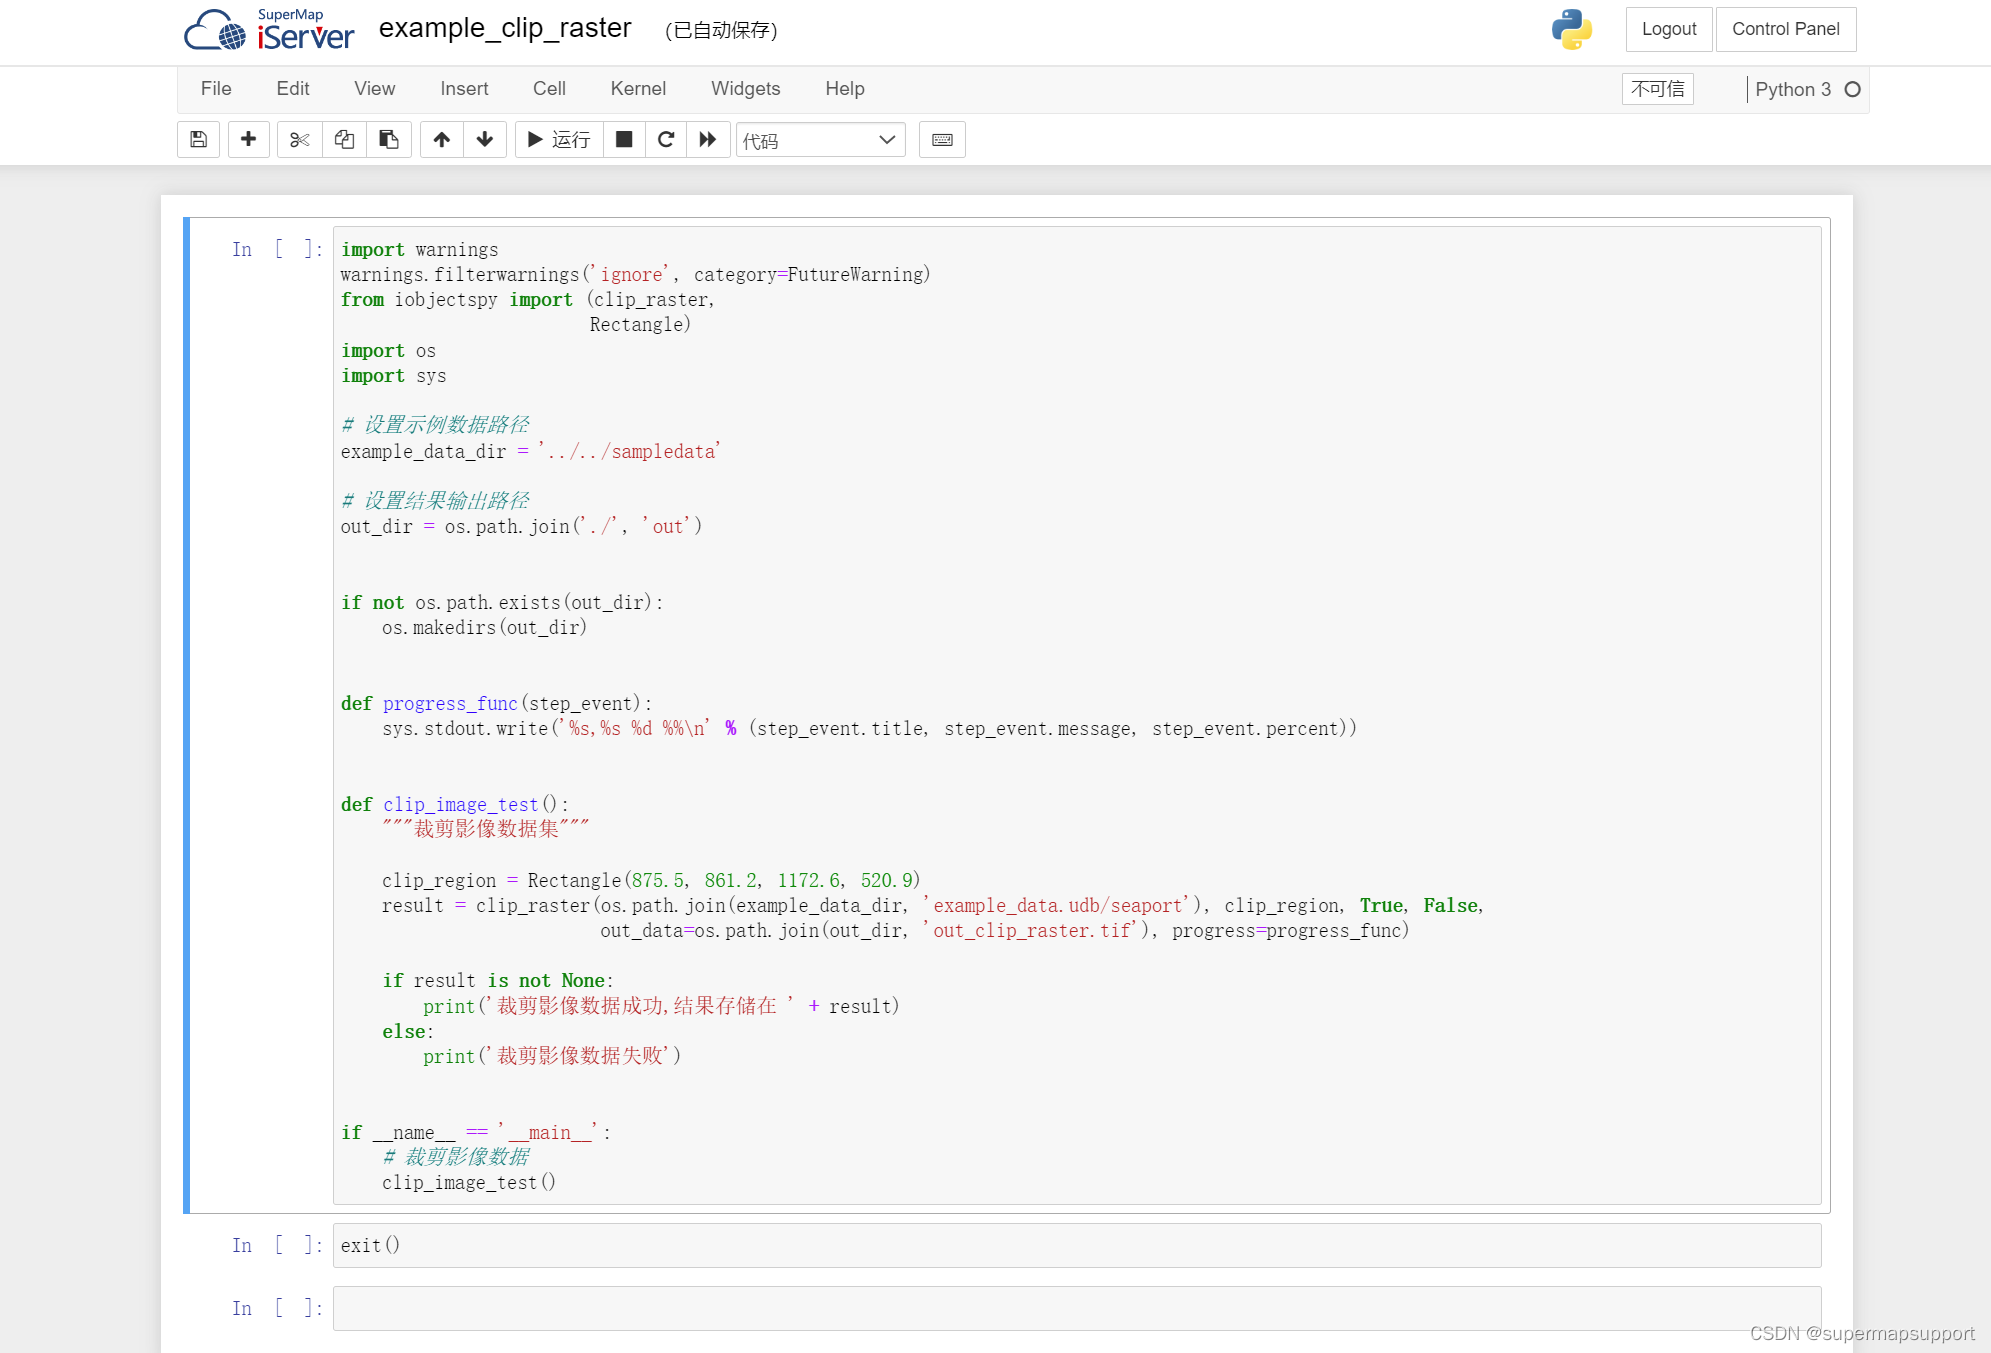Image resolution: width=1991 pixels, height=1353 pixels.
Task: Click the Rectangle clip_region line
Action: pos(651,880)
